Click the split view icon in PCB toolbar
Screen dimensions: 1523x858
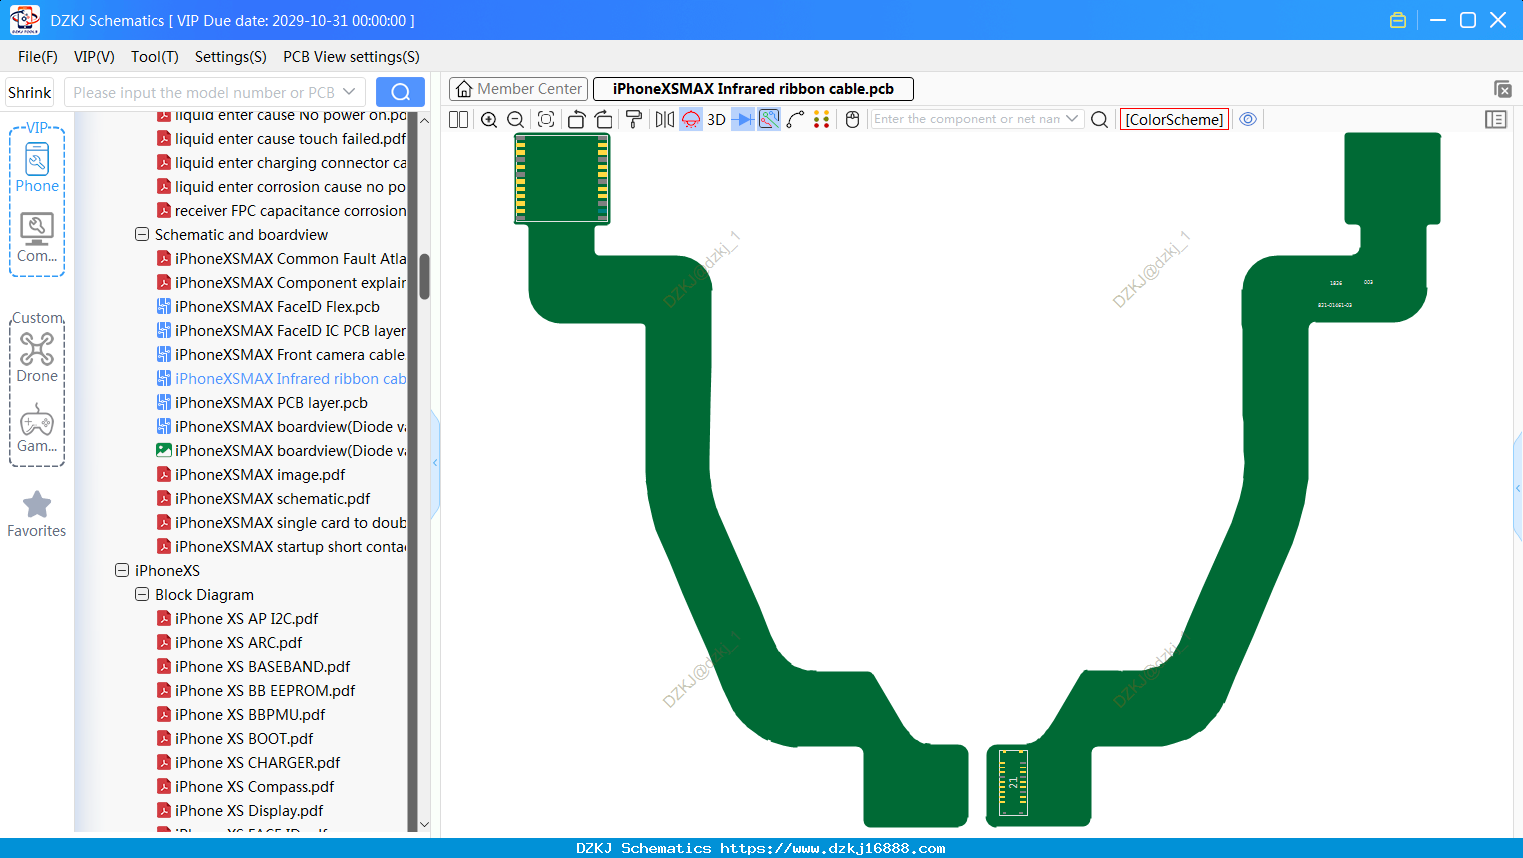tap(458, 119)
